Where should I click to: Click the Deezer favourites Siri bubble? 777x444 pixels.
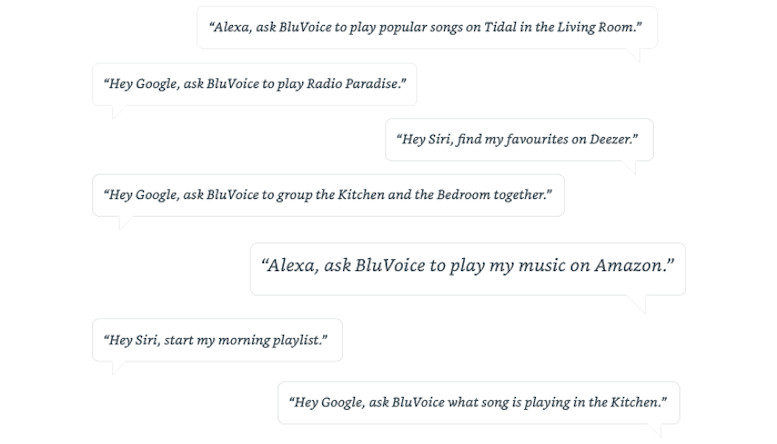coord(519,140)
